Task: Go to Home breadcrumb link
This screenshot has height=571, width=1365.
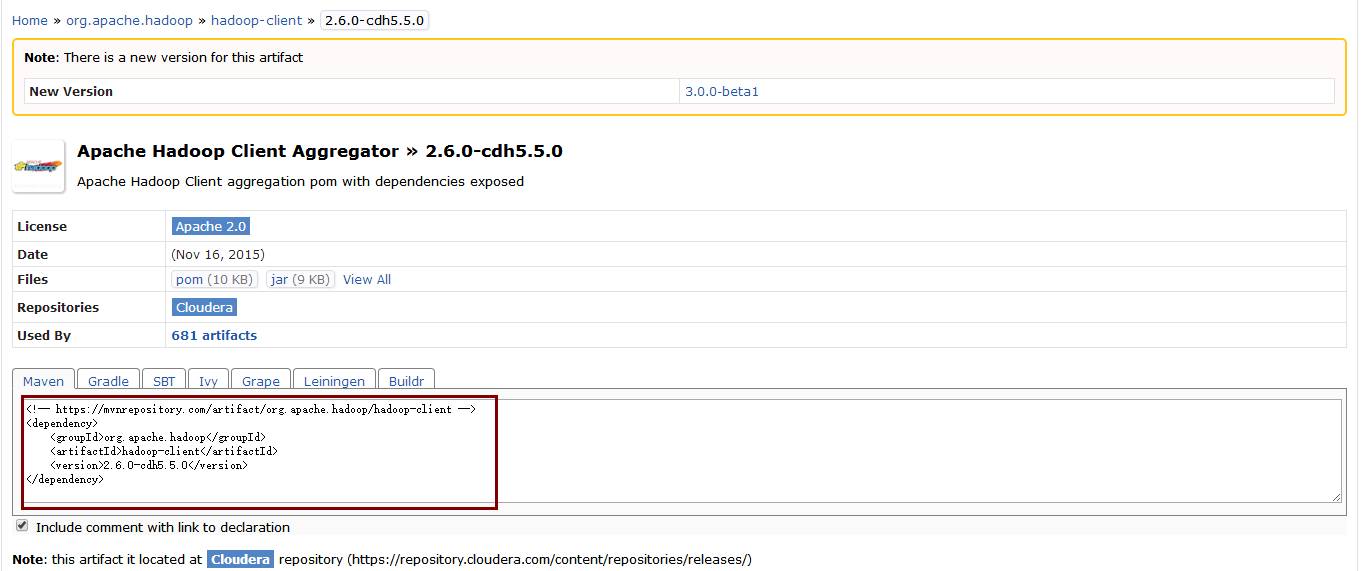Action: coord(30,20)
